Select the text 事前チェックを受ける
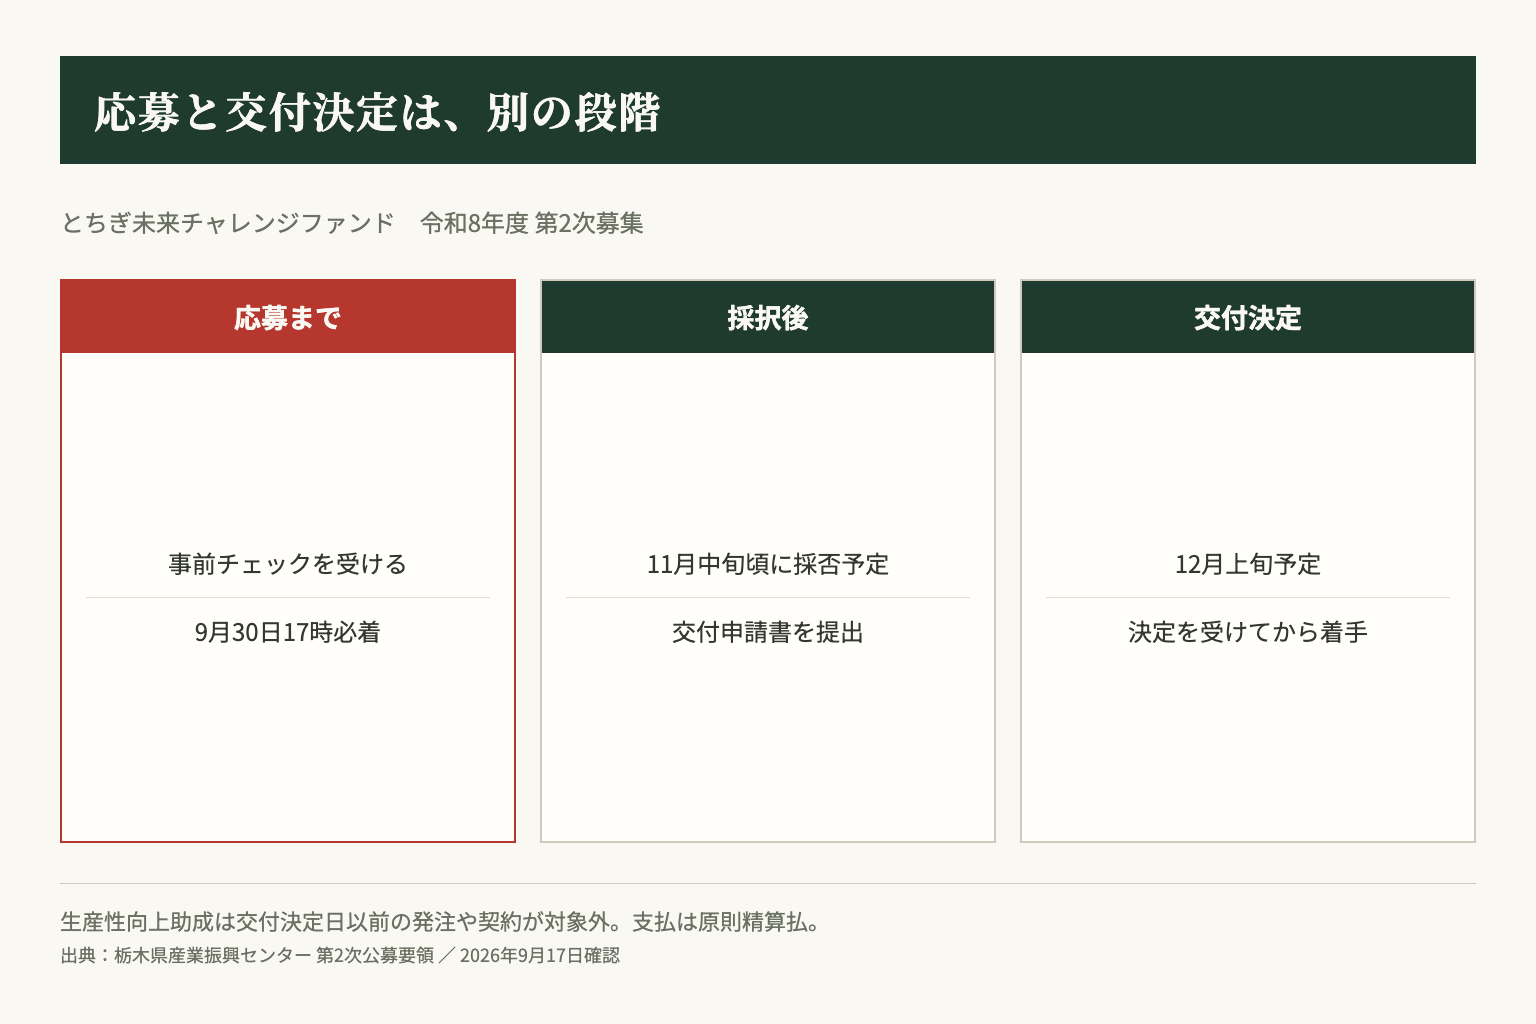Viewport: 1536px width, 1024px height. click(288, 564)
